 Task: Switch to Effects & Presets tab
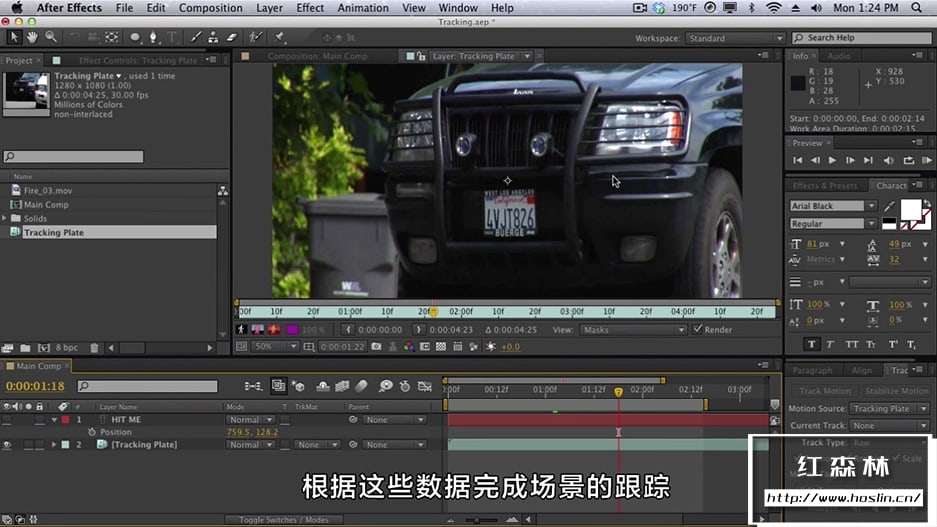tap(825, 186)
